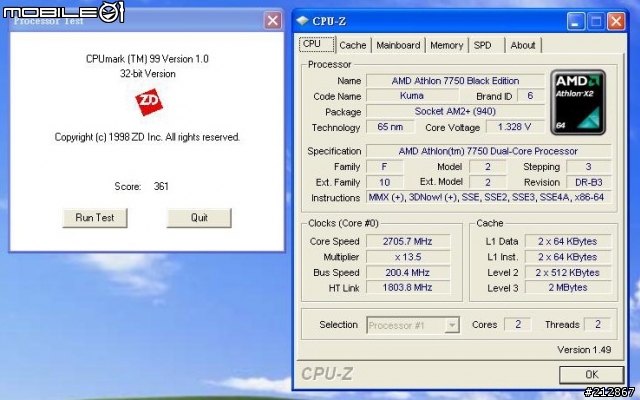Close the CPU-Z window

tap(616, 21)
